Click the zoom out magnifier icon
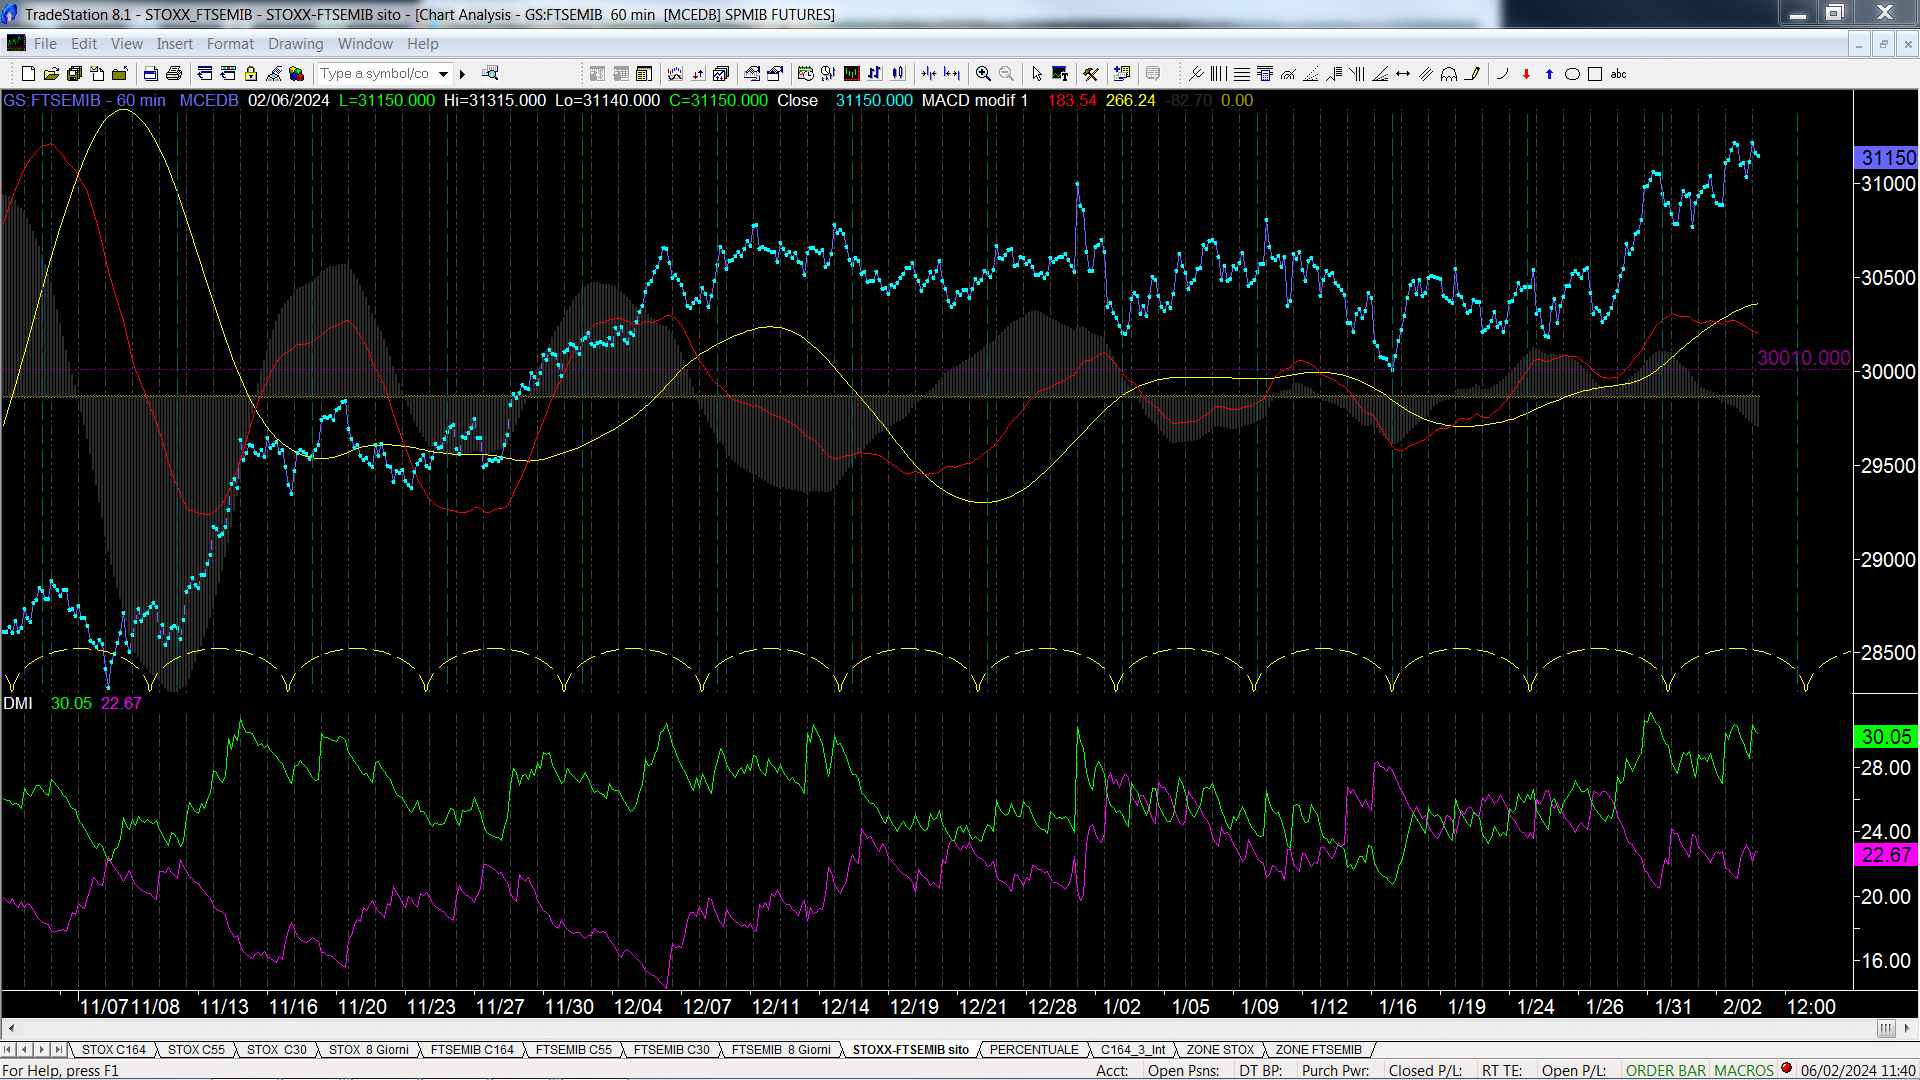 1006,74
